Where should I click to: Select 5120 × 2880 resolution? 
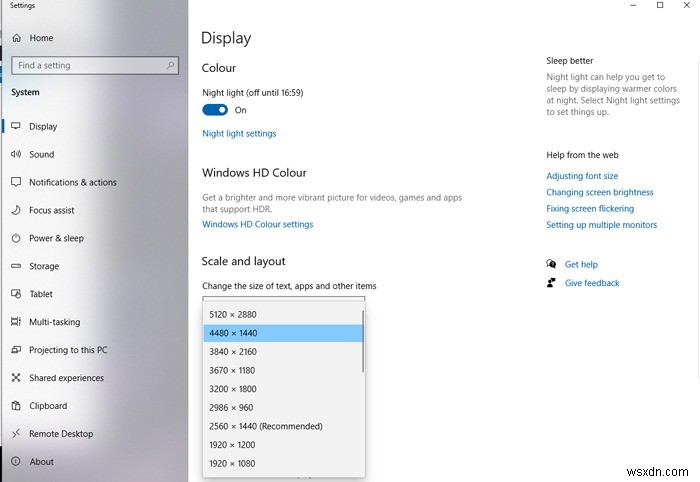click(x=283, y=315)
